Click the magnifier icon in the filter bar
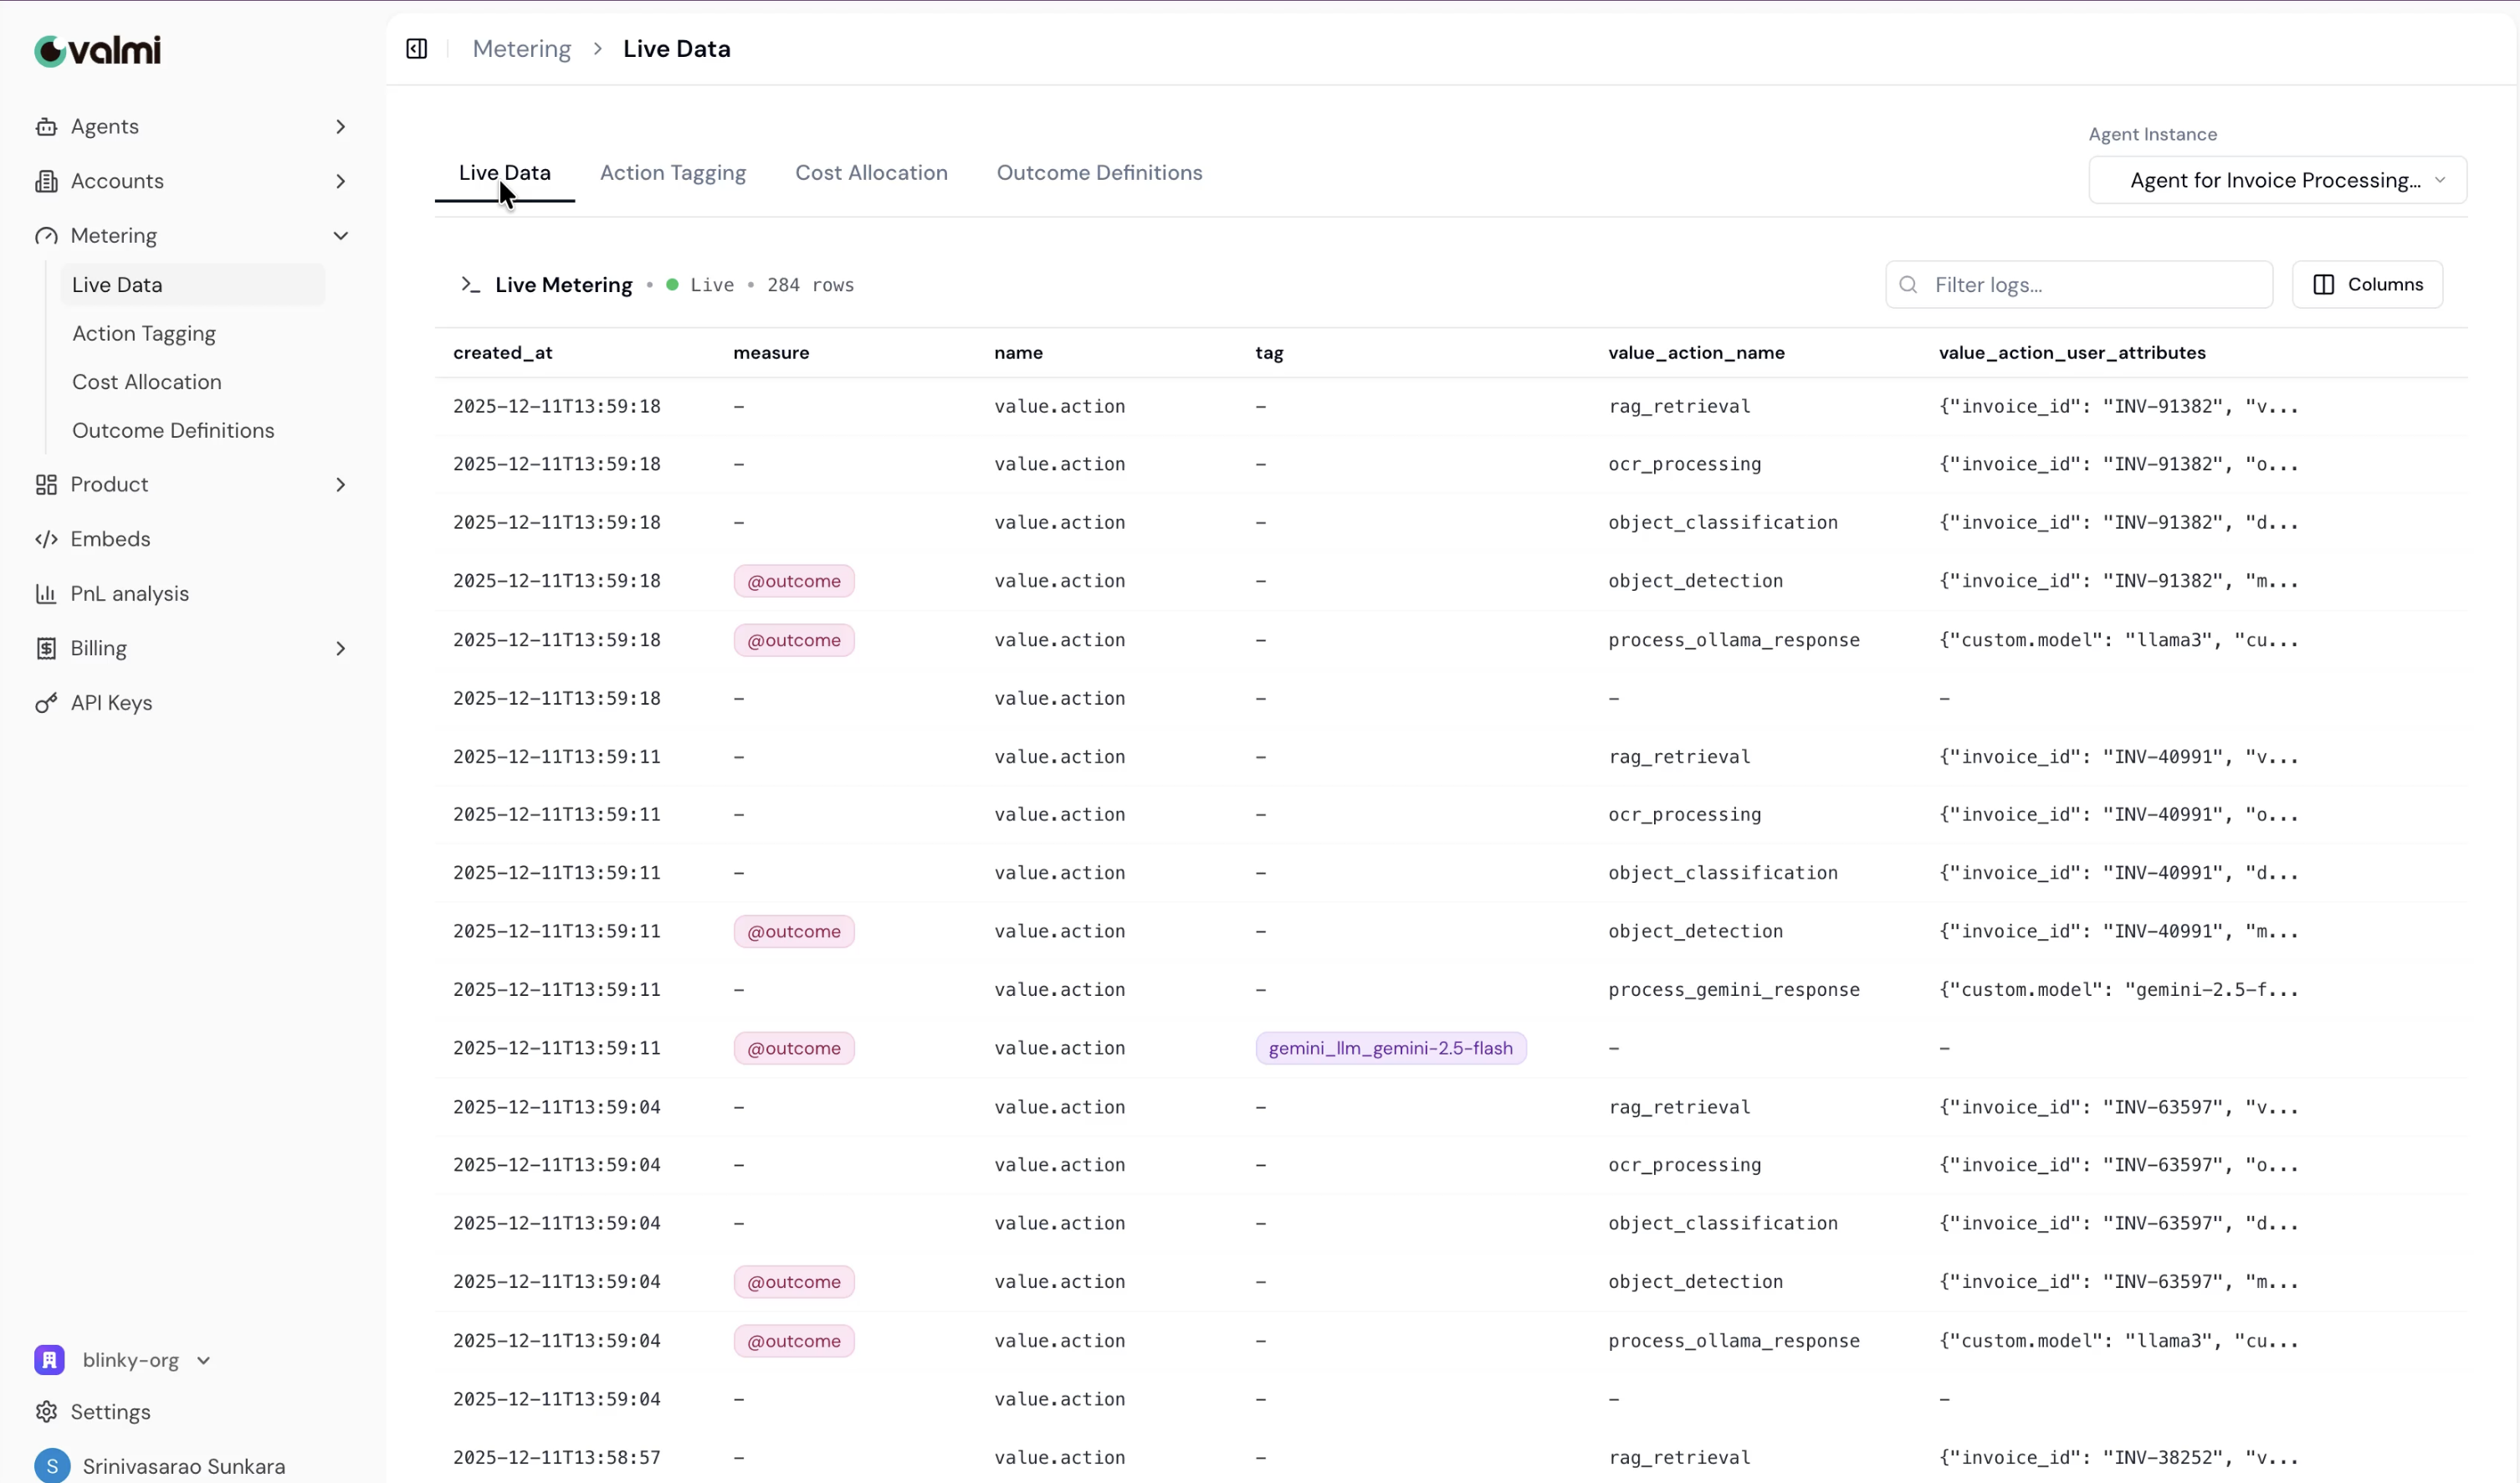The width and height of the screenshot is (2520, 1483). [x=1908, y=284]
